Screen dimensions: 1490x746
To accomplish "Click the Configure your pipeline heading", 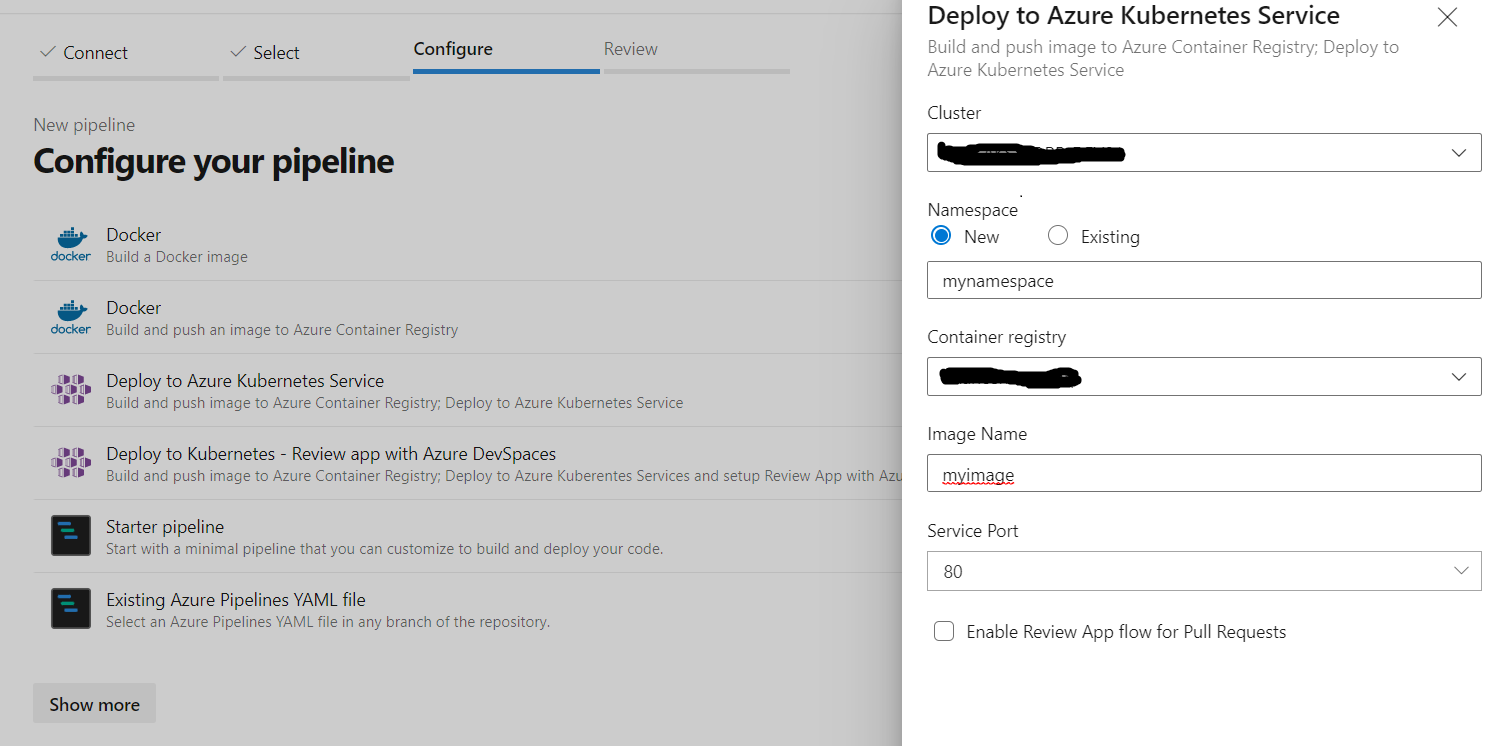I will 214,161.
